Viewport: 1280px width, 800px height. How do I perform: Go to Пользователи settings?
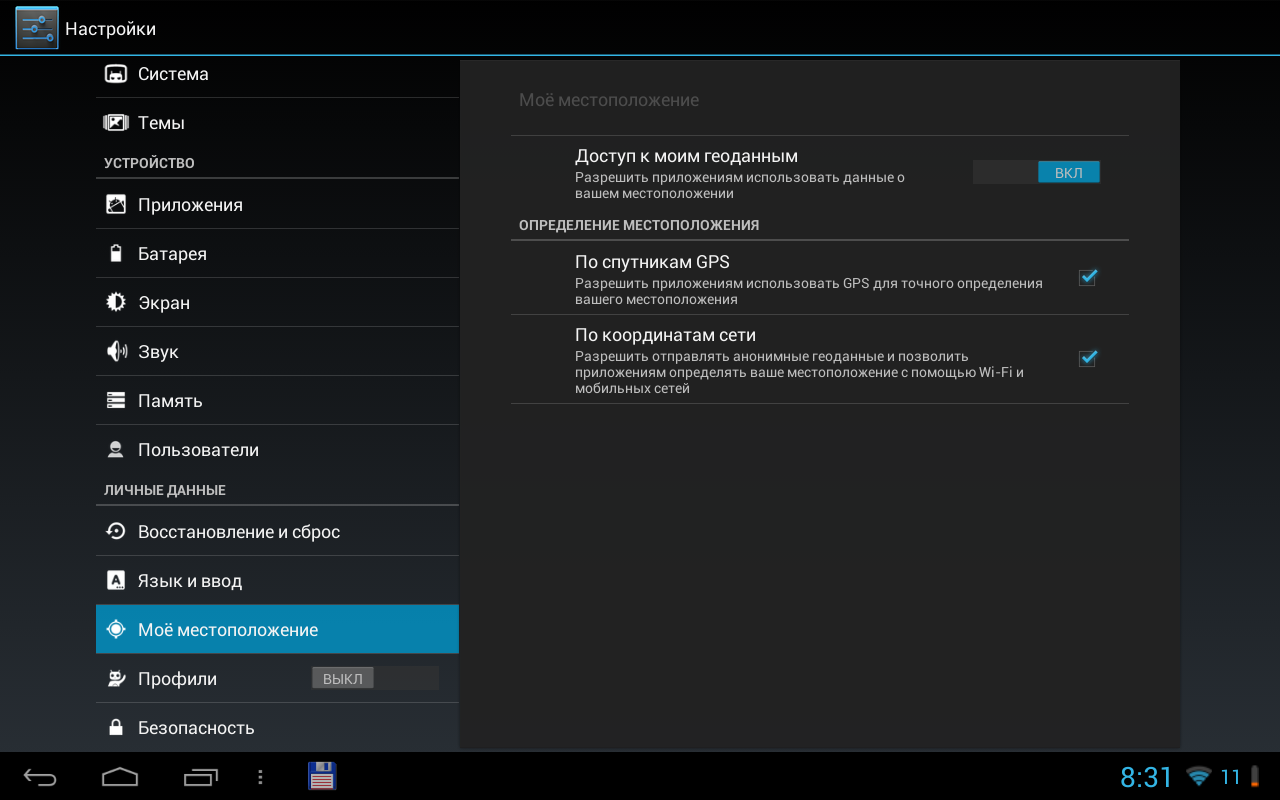(277, 450)
